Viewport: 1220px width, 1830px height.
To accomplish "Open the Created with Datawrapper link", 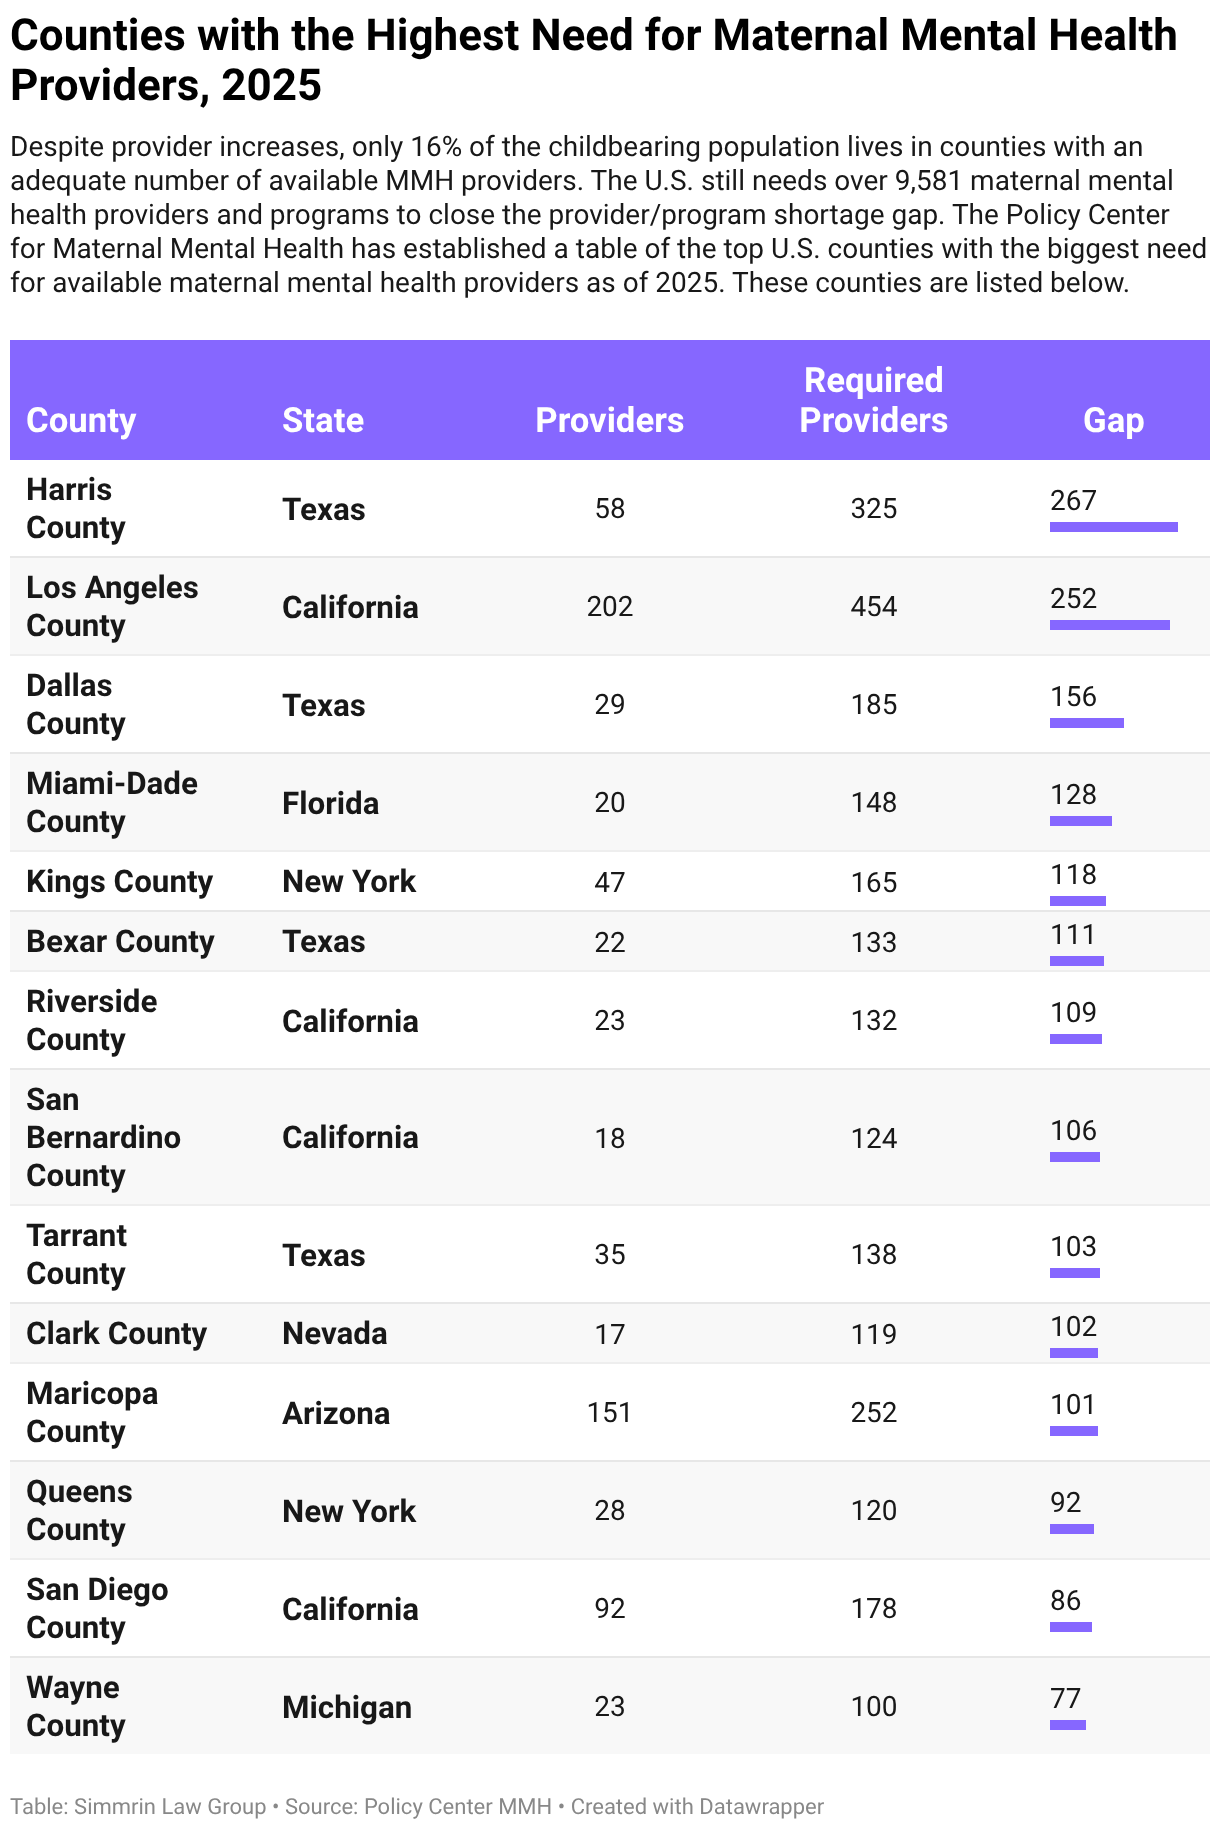I will pyautogui.click(x=698, y=1806).
